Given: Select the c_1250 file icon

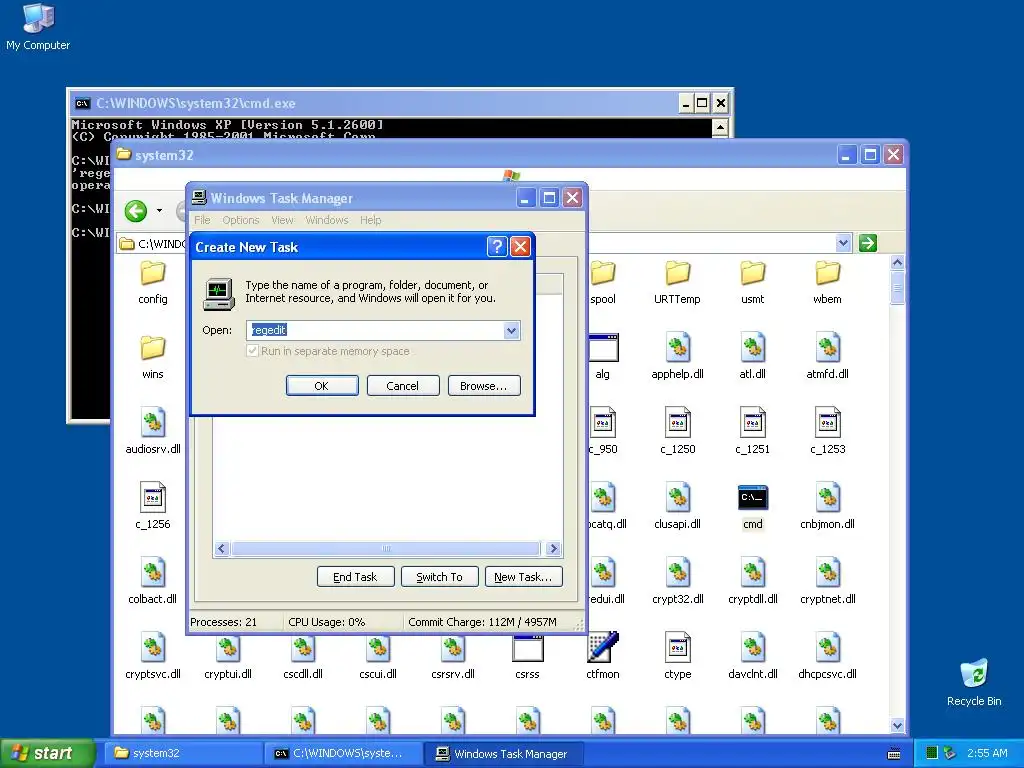Looking at the screenshot, I should pyautogui.click(x=678, y=423).
